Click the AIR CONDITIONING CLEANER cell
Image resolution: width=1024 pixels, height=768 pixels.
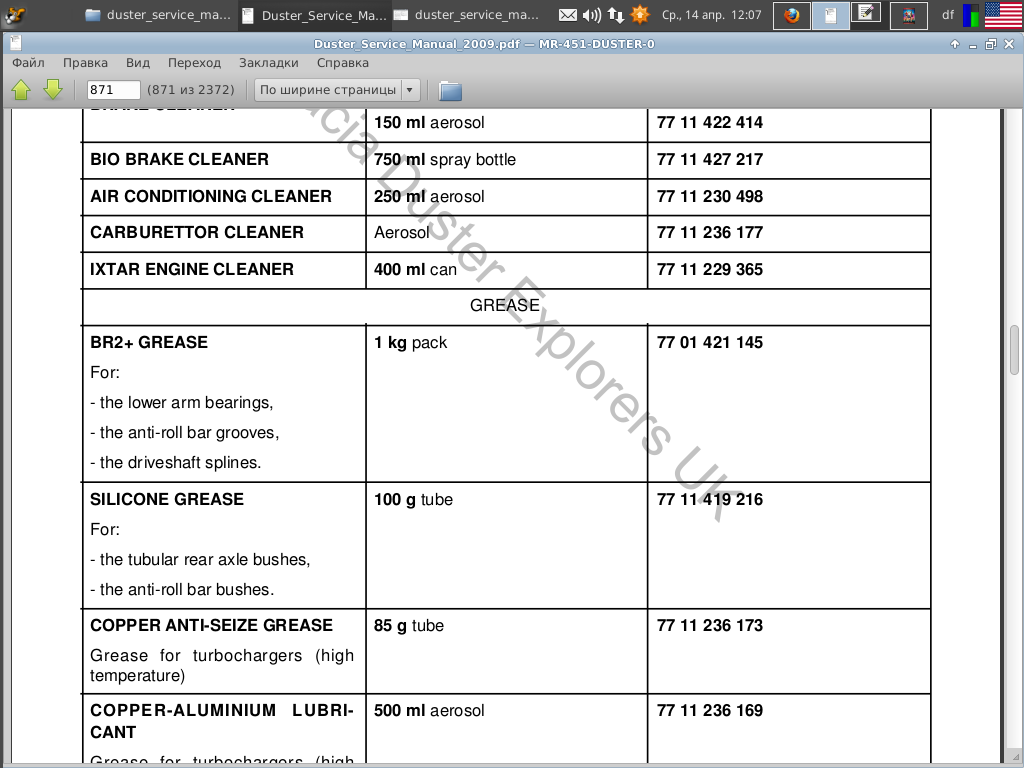[224, 197]
